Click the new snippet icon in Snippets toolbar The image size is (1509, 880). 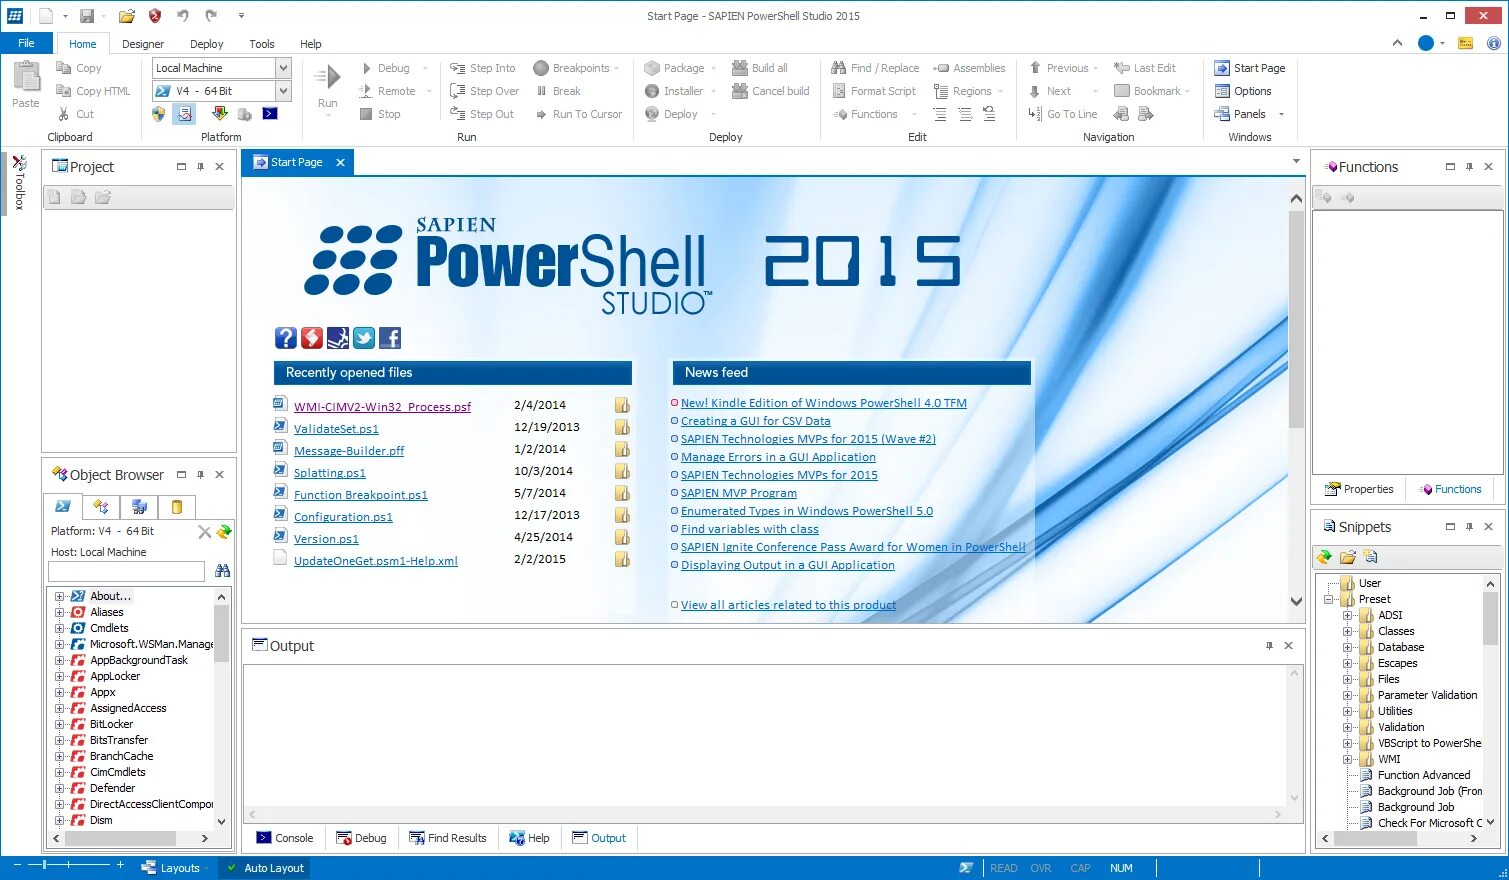click(x=1370, y=557)
